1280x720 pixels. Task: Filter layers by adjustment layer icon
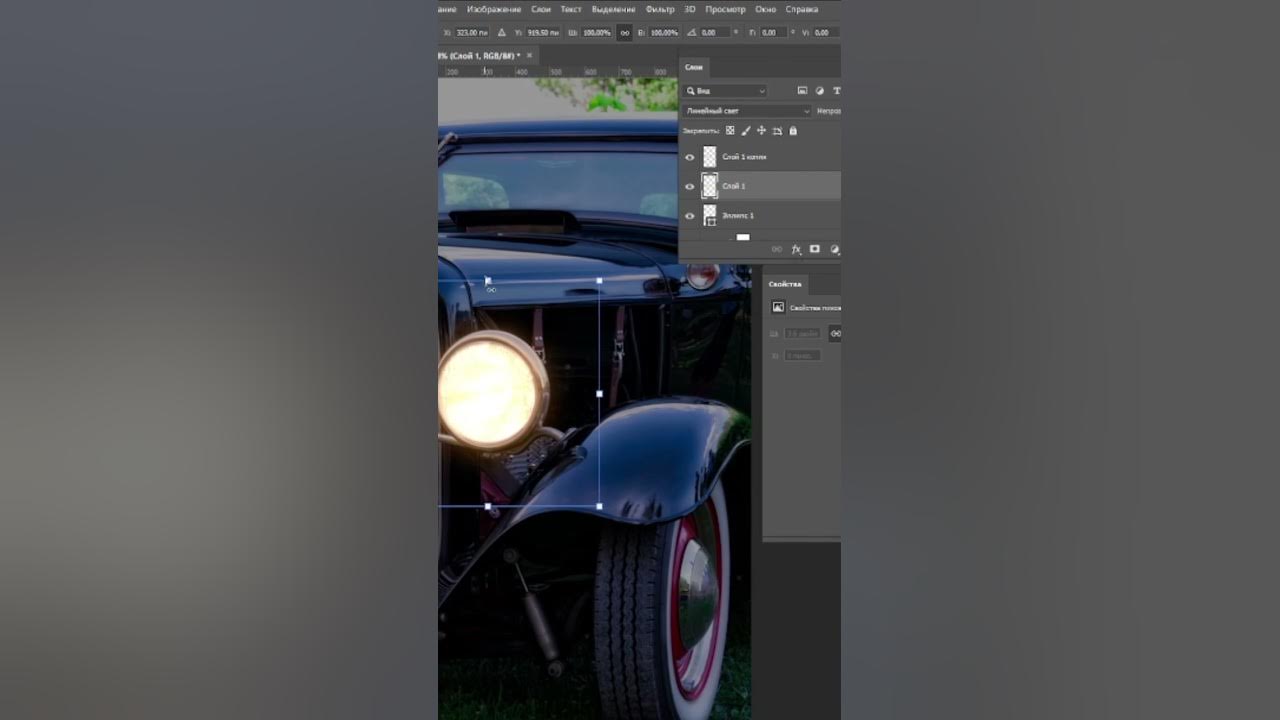tap(820, 91)
